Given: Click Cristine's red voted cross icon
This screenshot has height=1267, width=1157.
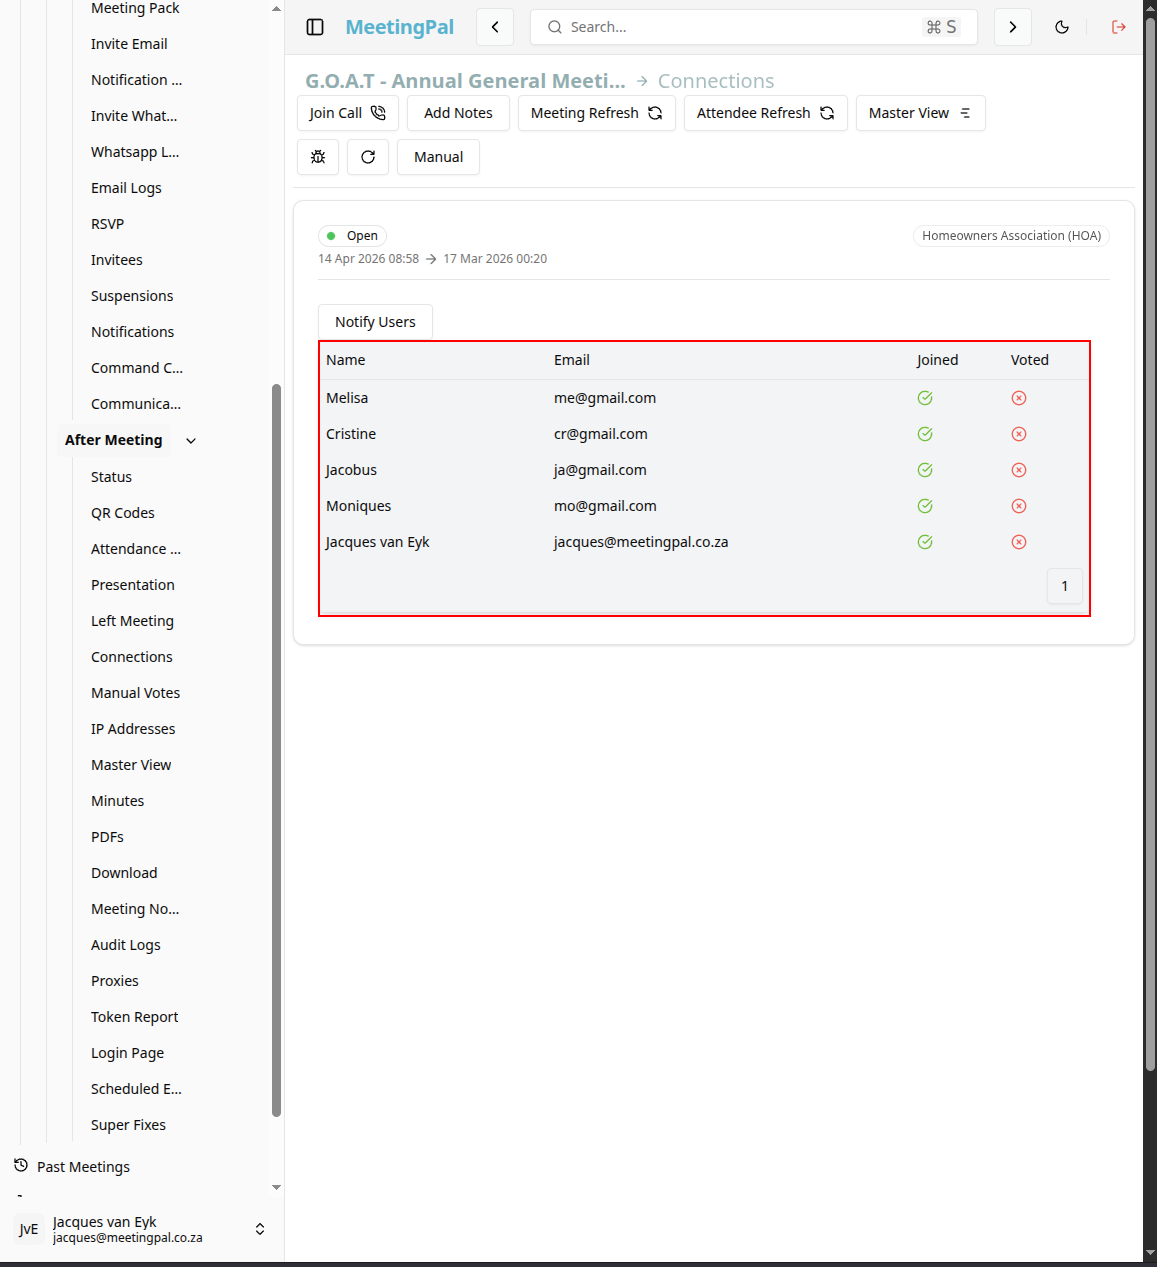Looking at the screenshot, I should click(x=1019, y=434).
